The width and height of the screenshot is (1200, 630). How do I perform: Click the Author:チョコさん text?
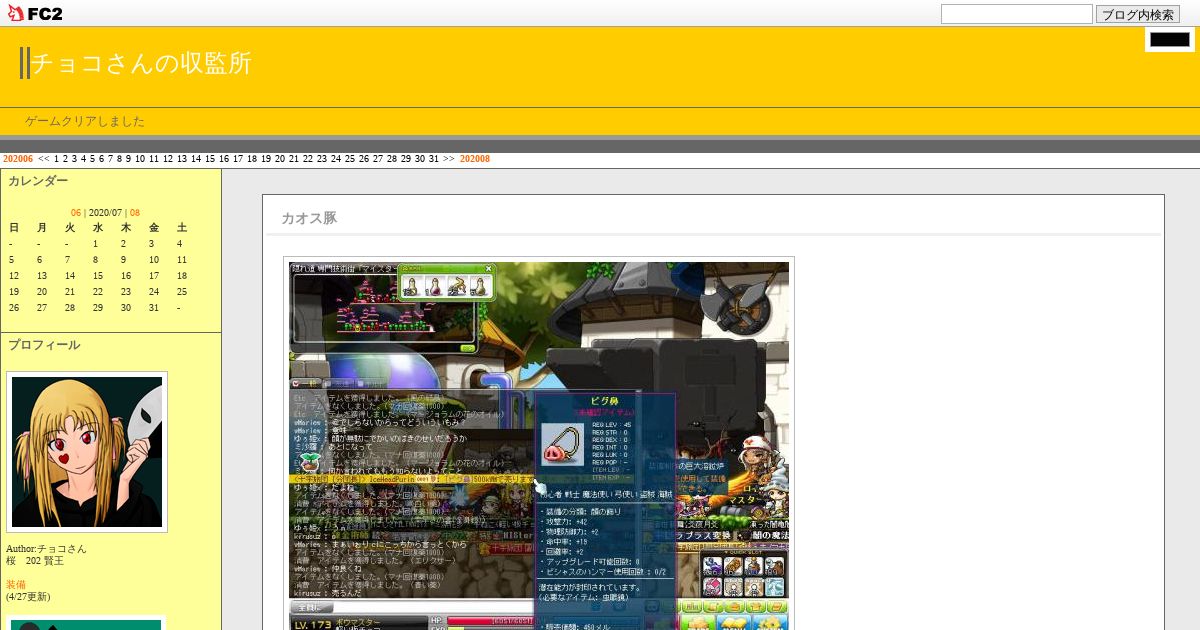[46, 549]
